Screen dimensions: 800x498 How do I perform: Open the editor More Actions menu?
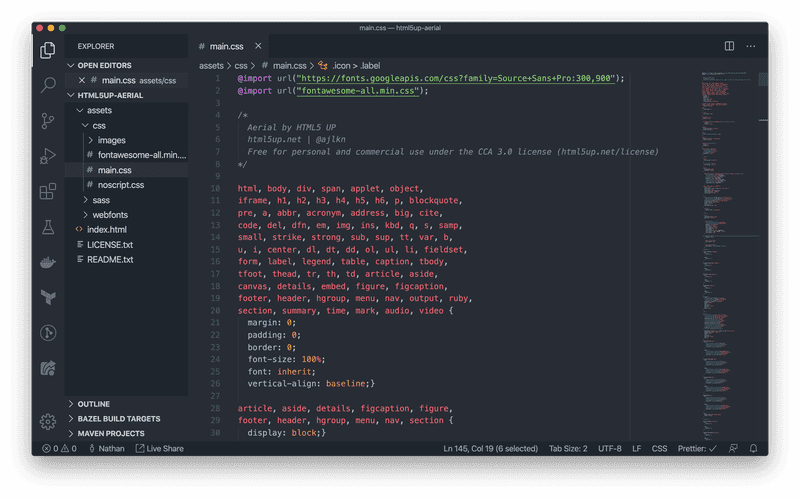pos(752,46)
